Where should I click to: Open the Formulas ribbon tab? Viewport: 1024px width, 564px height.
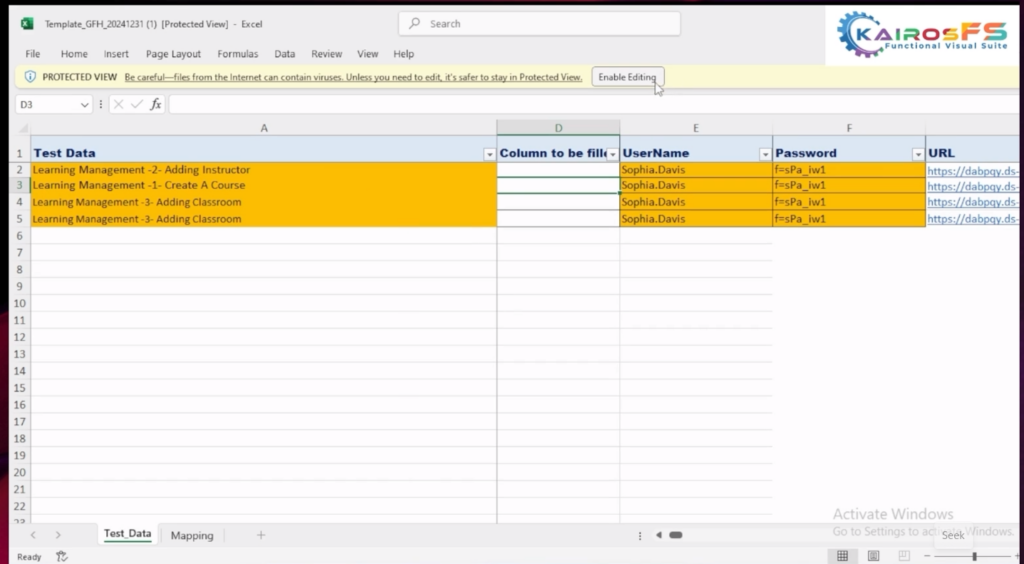coord(237,54)
